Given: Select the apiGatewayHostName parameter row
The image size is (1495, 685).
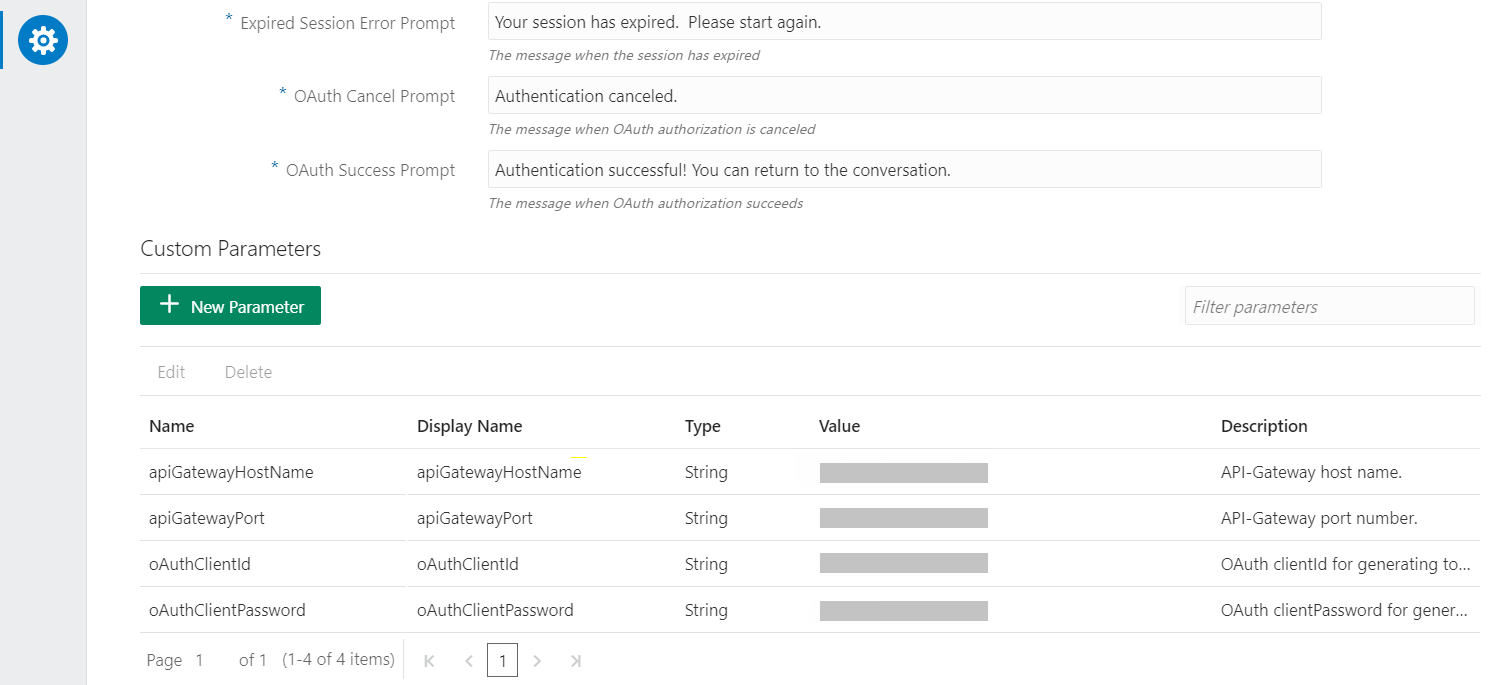Looking at the screenshot, I should [x=231, y=472].
